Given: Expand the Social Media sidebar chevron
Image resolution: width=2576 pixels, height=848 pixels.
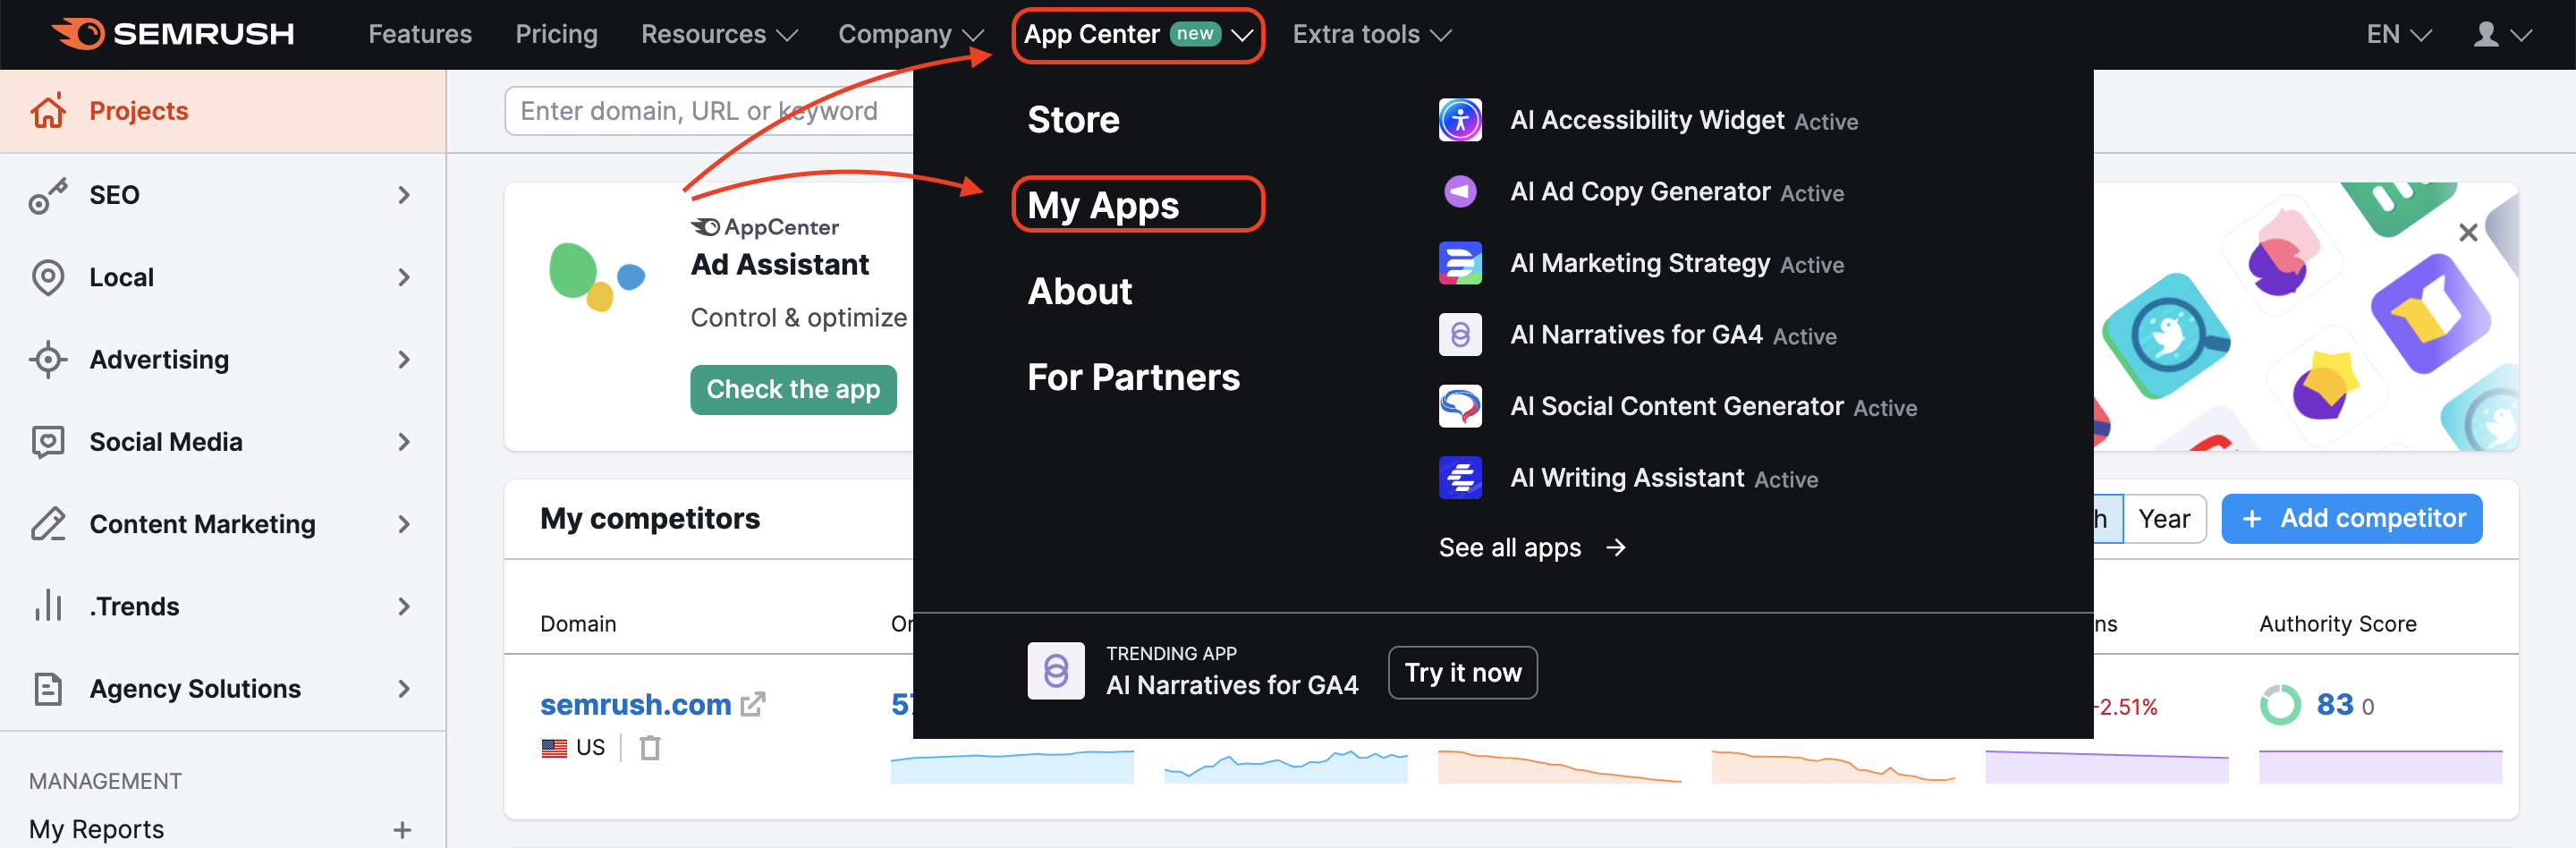Looking at the screenshot, I should [x=404, y=442].
